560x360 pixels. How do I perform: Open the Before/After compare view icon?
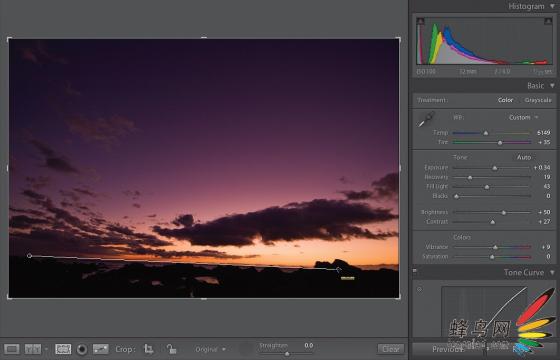tap(32, 349)
